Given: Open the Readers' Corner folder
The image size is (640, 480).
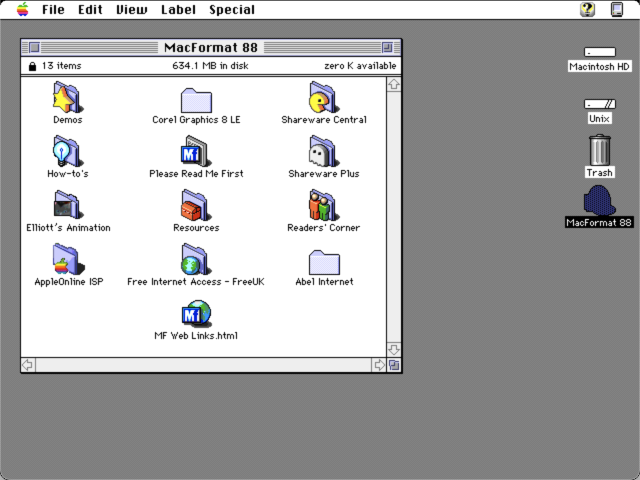Looking at the screenshot, I should [x=324, y=205].
